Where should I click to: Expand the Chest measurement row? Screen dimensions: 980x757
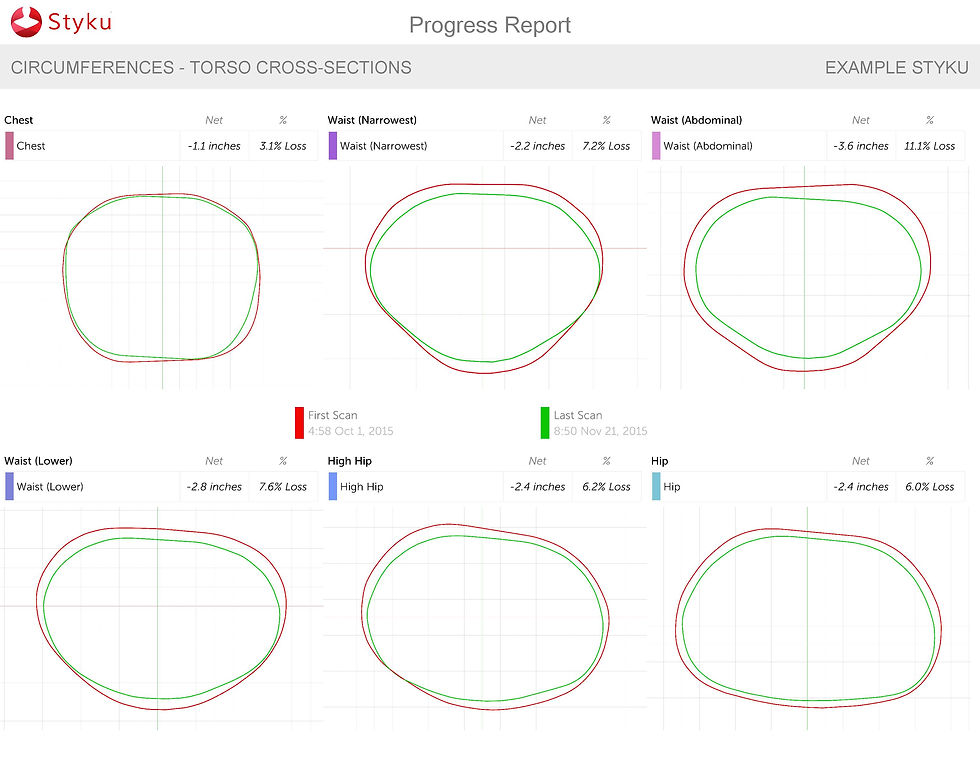point(90,146)
